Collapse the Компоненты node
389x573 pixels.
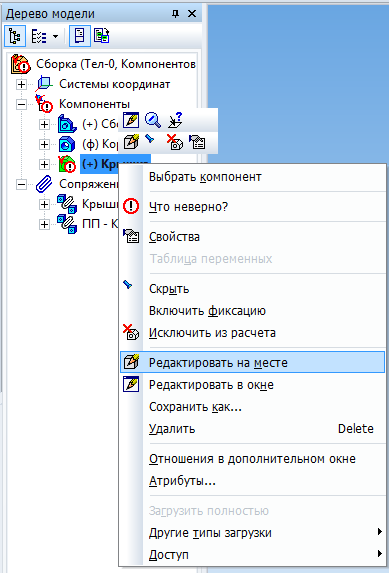[22, 104]
